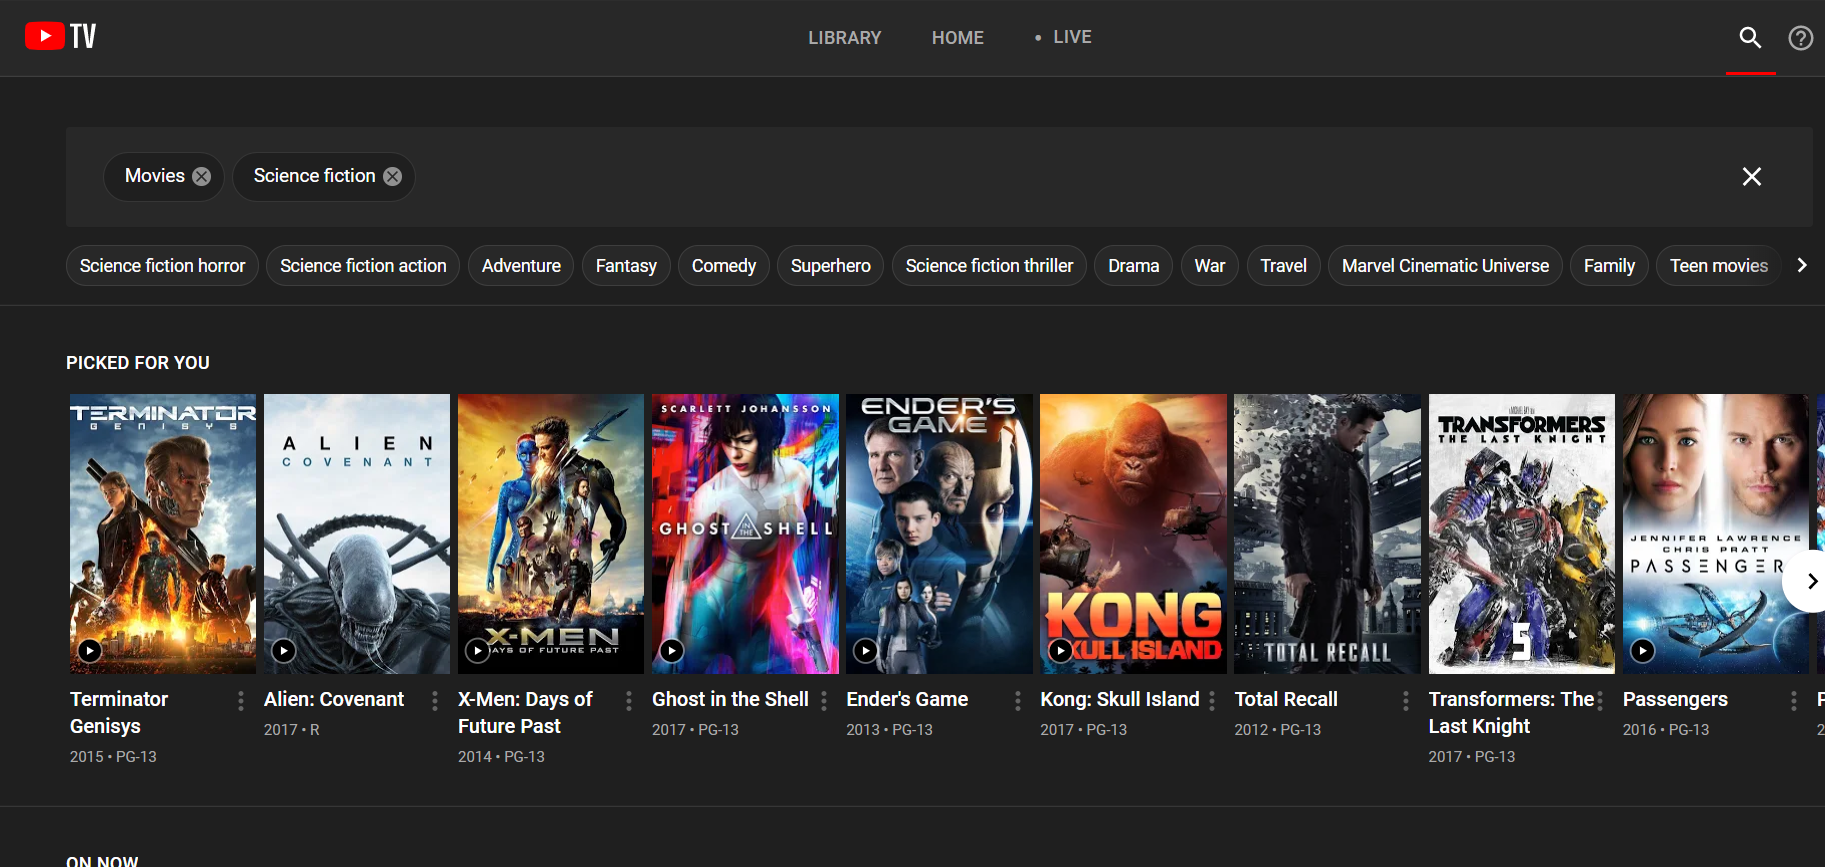Open the help question mark icon
The image size is (1825, 867).
pyautogui.click(x=1800, y=38)
